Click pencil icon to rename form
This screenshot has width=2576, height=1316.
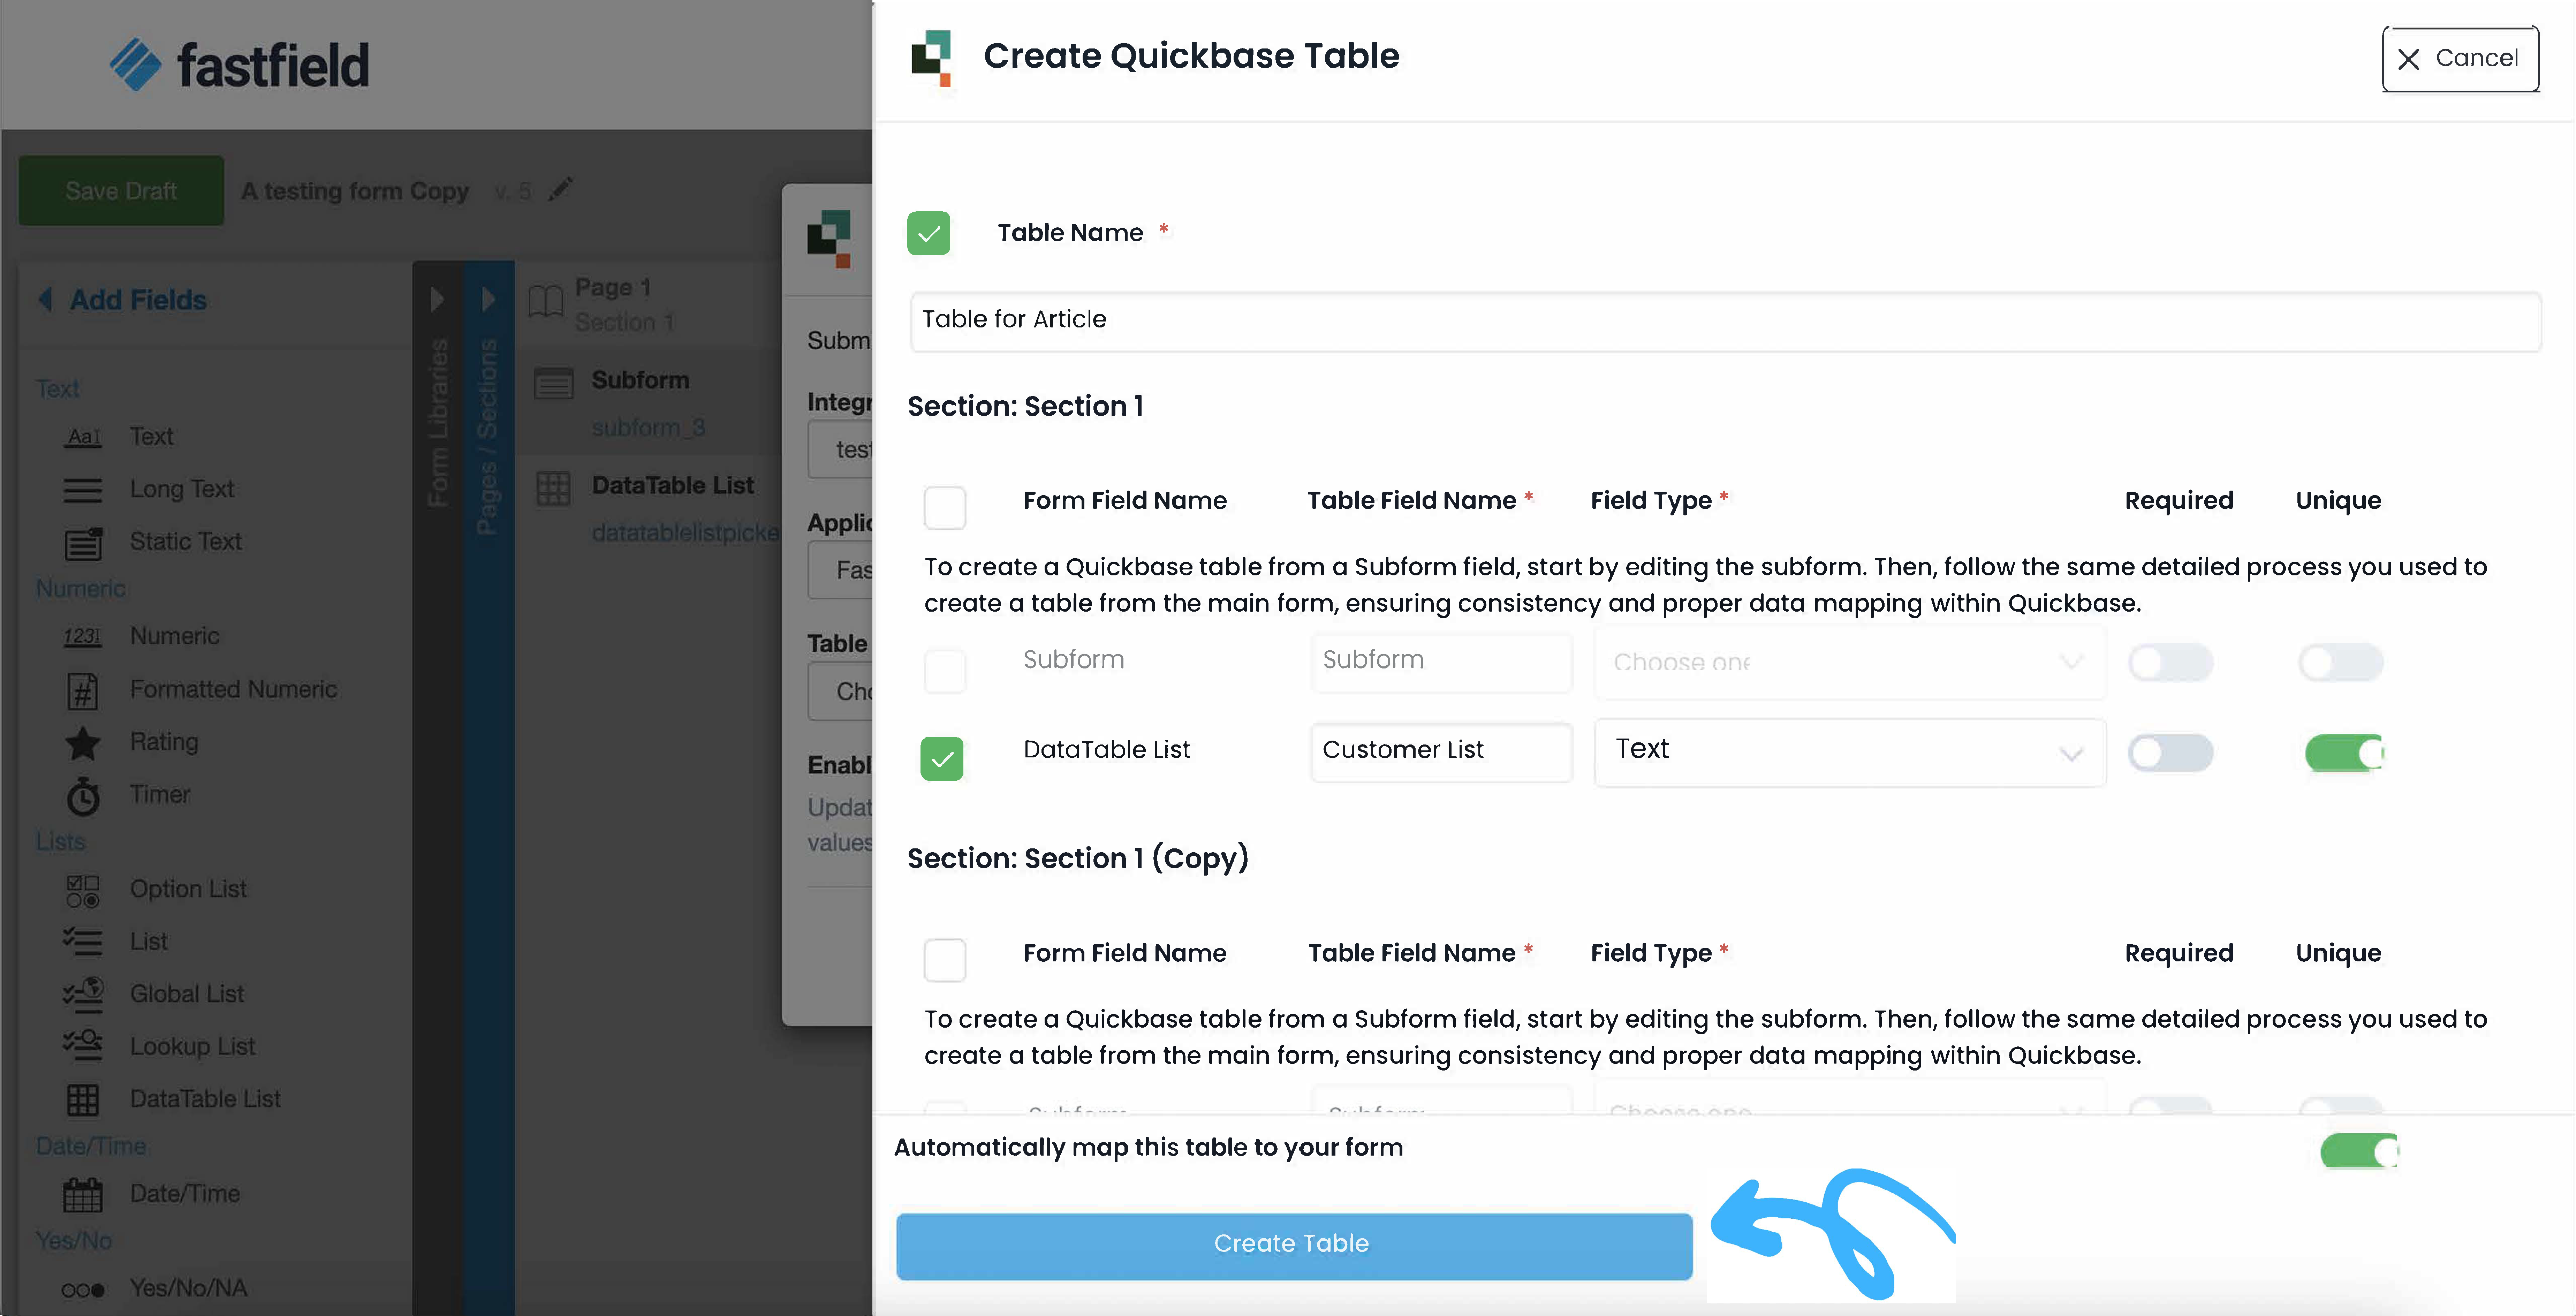point(560,189)
